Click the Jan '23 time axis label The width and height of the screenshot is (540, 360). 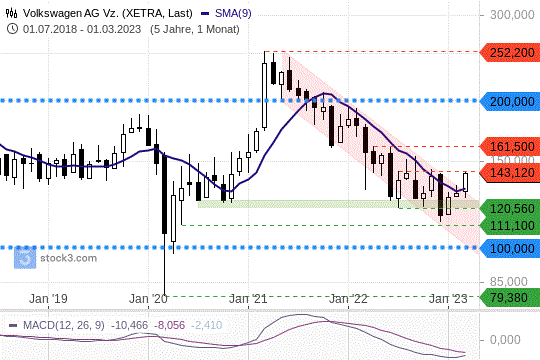(x=448, y=299)
